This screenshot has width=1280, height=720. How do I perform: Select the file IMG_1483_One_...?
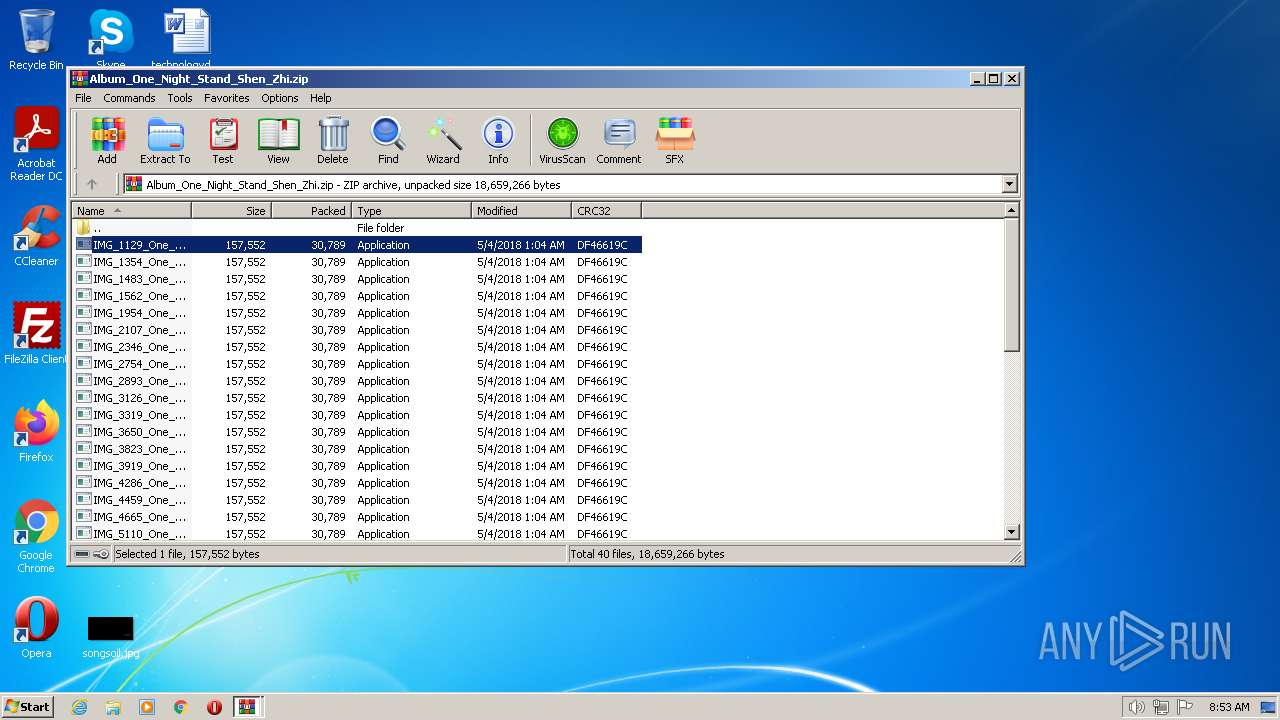coord(357,279)
